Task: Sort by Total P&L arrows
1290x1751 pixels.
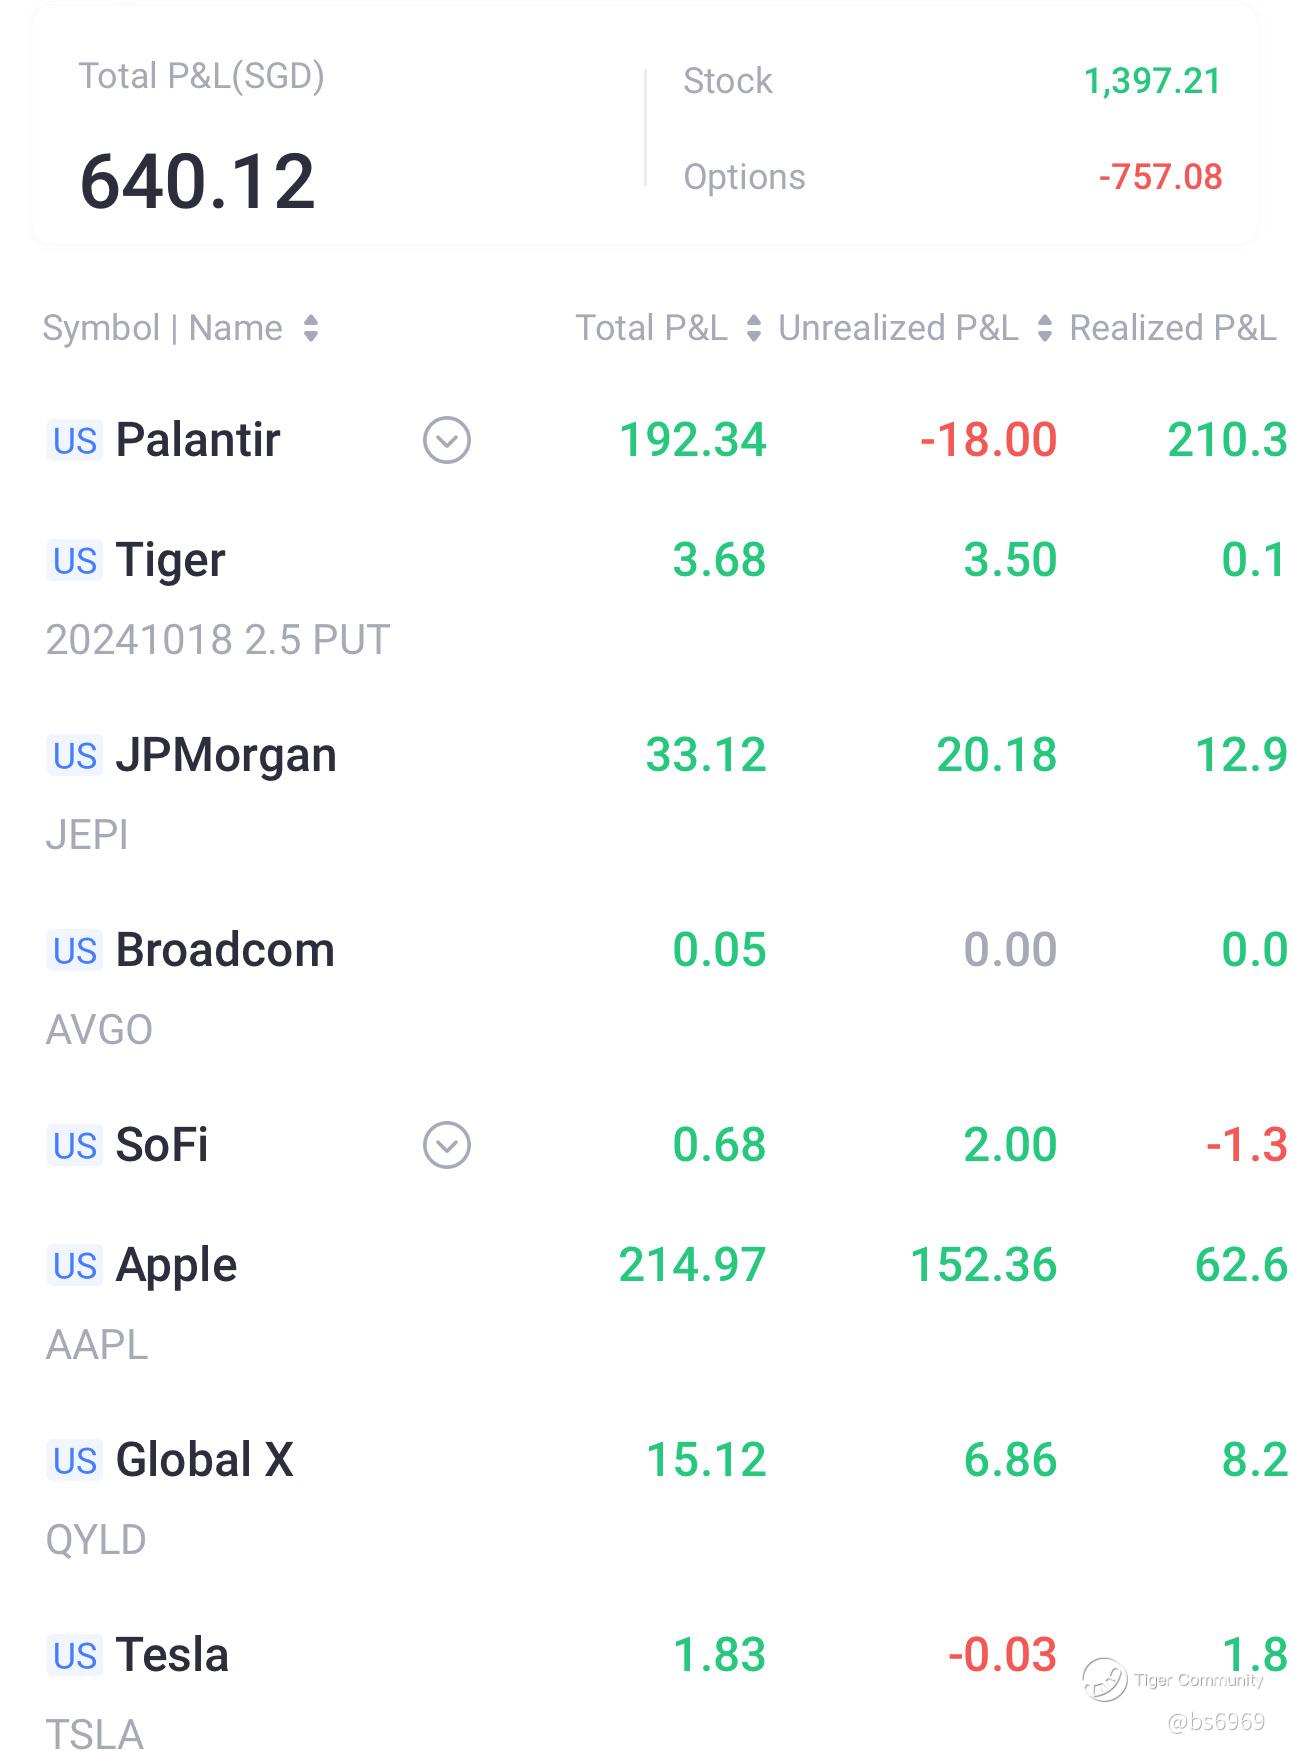Action: pos(754,328)
